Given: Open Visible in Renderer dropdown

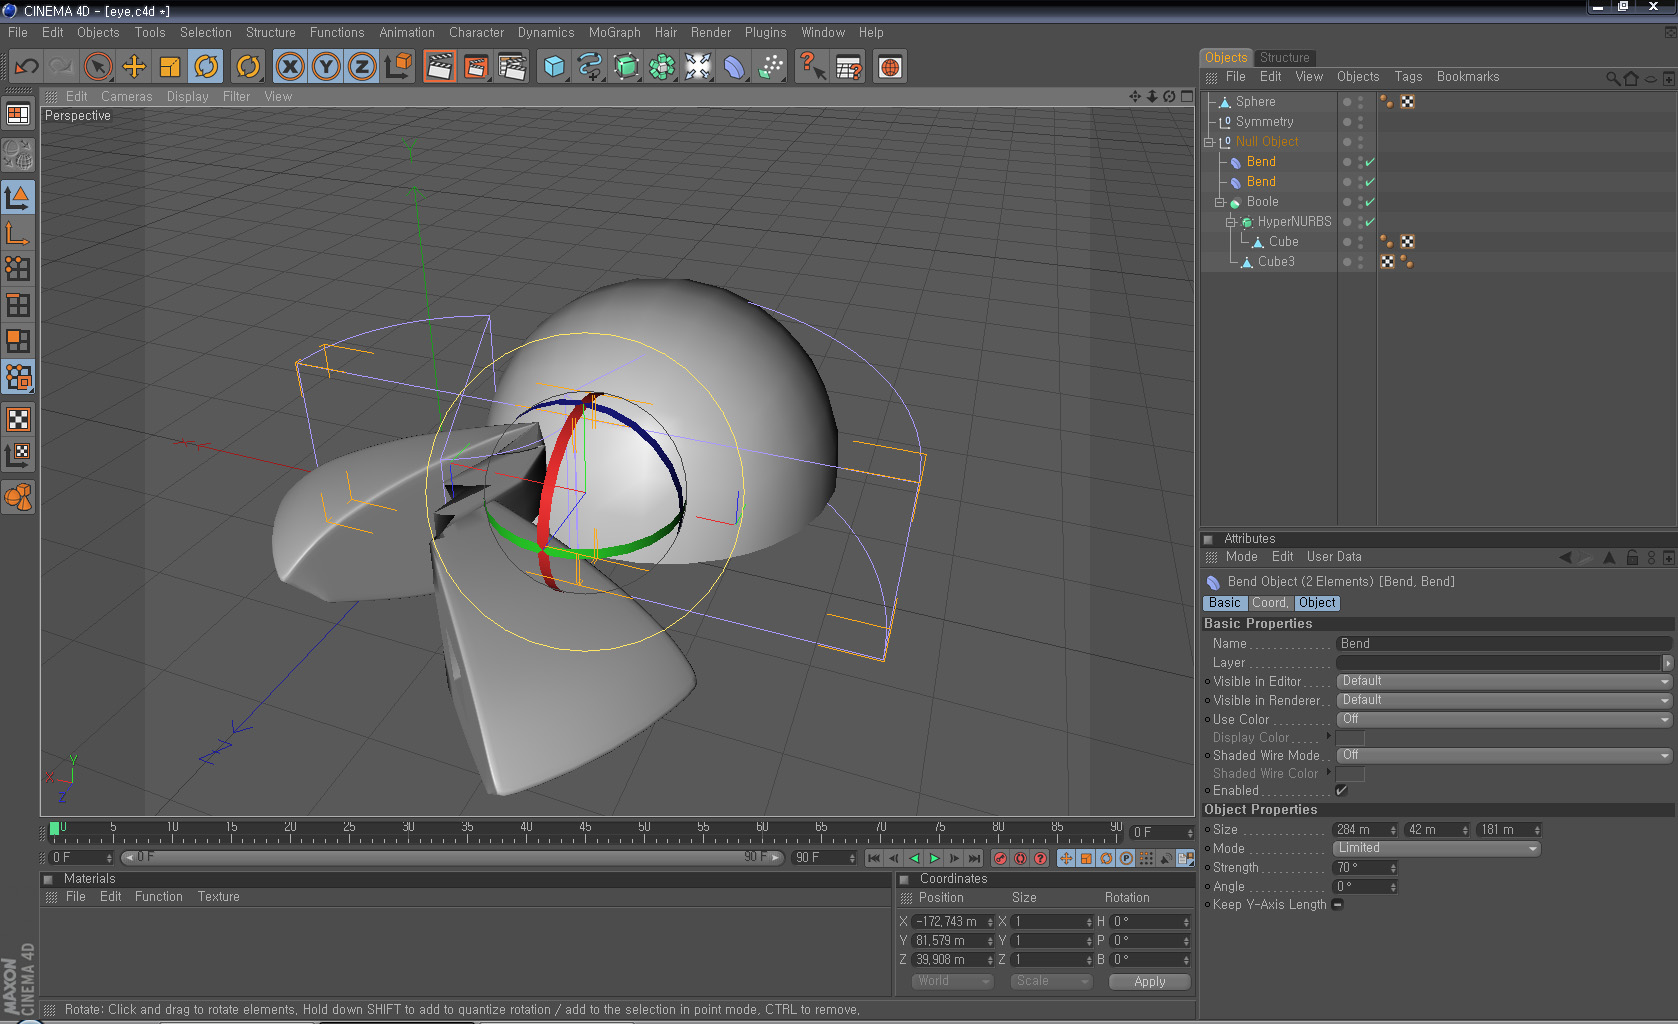Looking at the screenshot, I should pyautogui.click(x=1504, y=701).
